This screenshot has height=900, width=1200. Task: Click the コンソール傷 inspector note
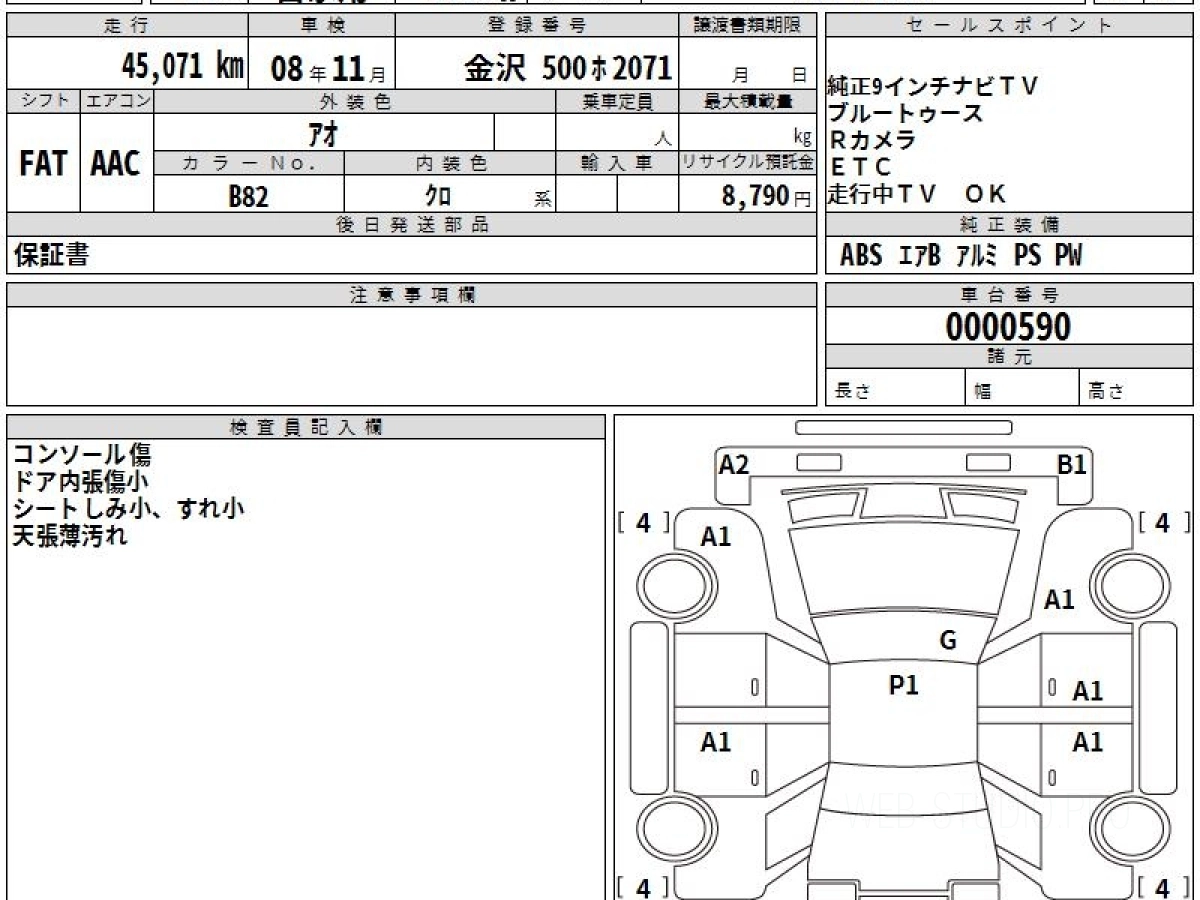81,455
